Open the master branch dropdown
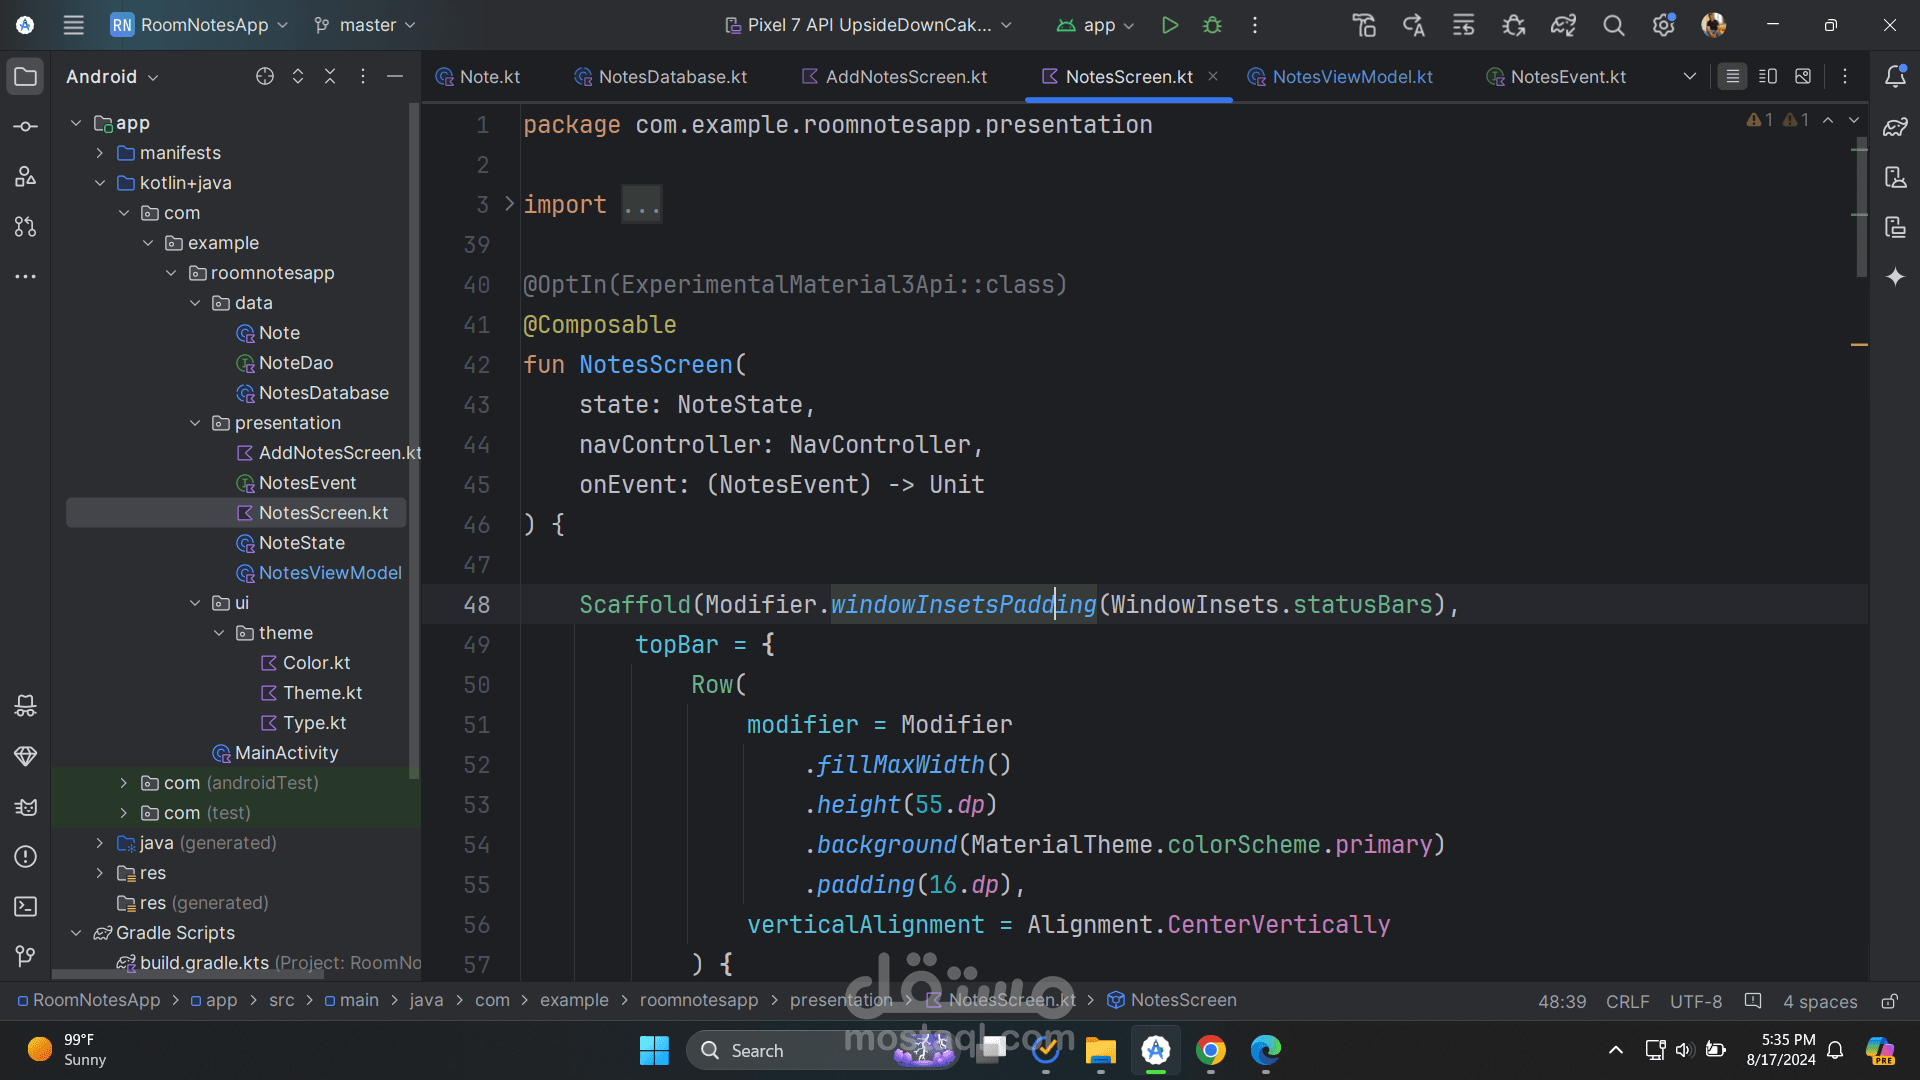1920x1080 pixels. coord(365,25)
